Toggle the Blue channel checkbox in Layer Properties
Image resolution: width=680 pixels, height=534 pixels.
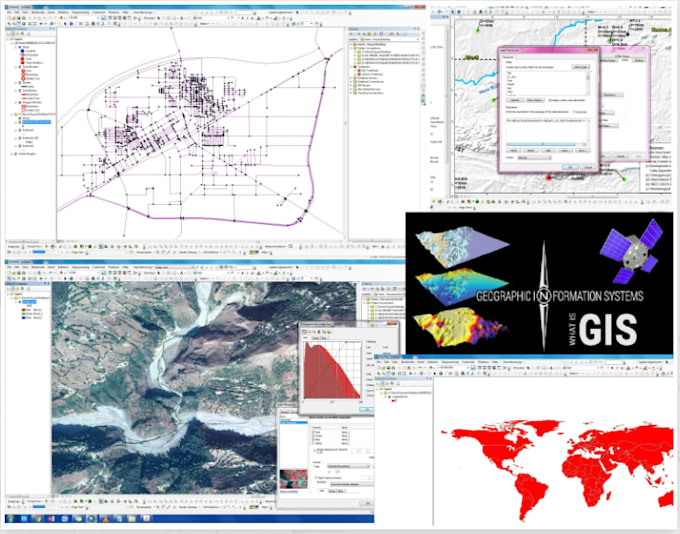313,439
